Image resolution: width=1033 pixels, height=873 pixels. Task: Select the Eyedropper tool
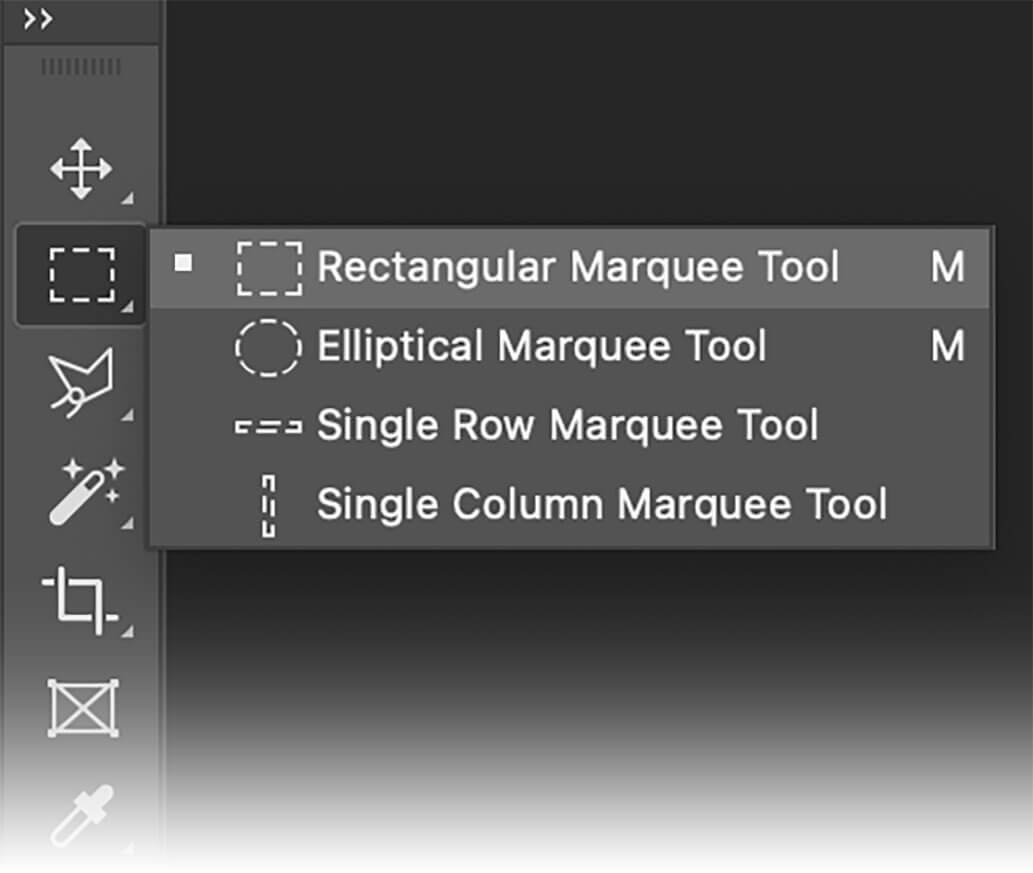pyautogui.click(x=82, y=815)
